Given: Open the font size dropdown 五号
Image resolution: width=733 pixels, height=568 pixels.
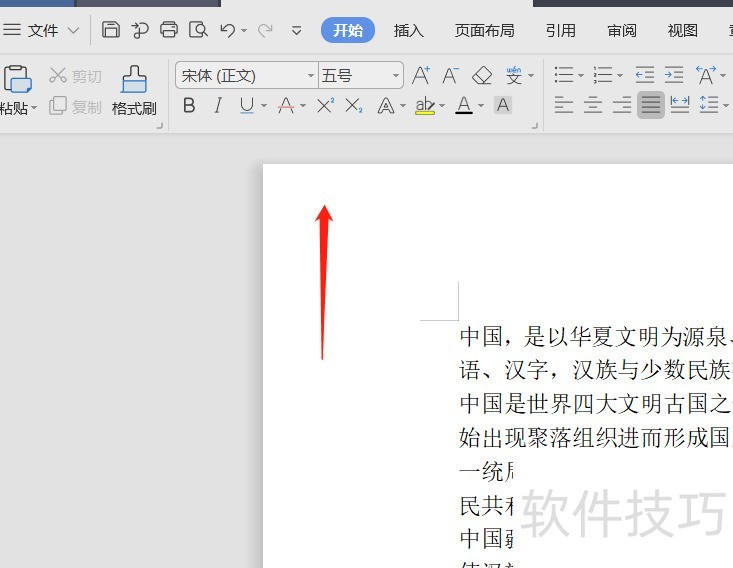Looking at the screenshot, I should (360, 75).
